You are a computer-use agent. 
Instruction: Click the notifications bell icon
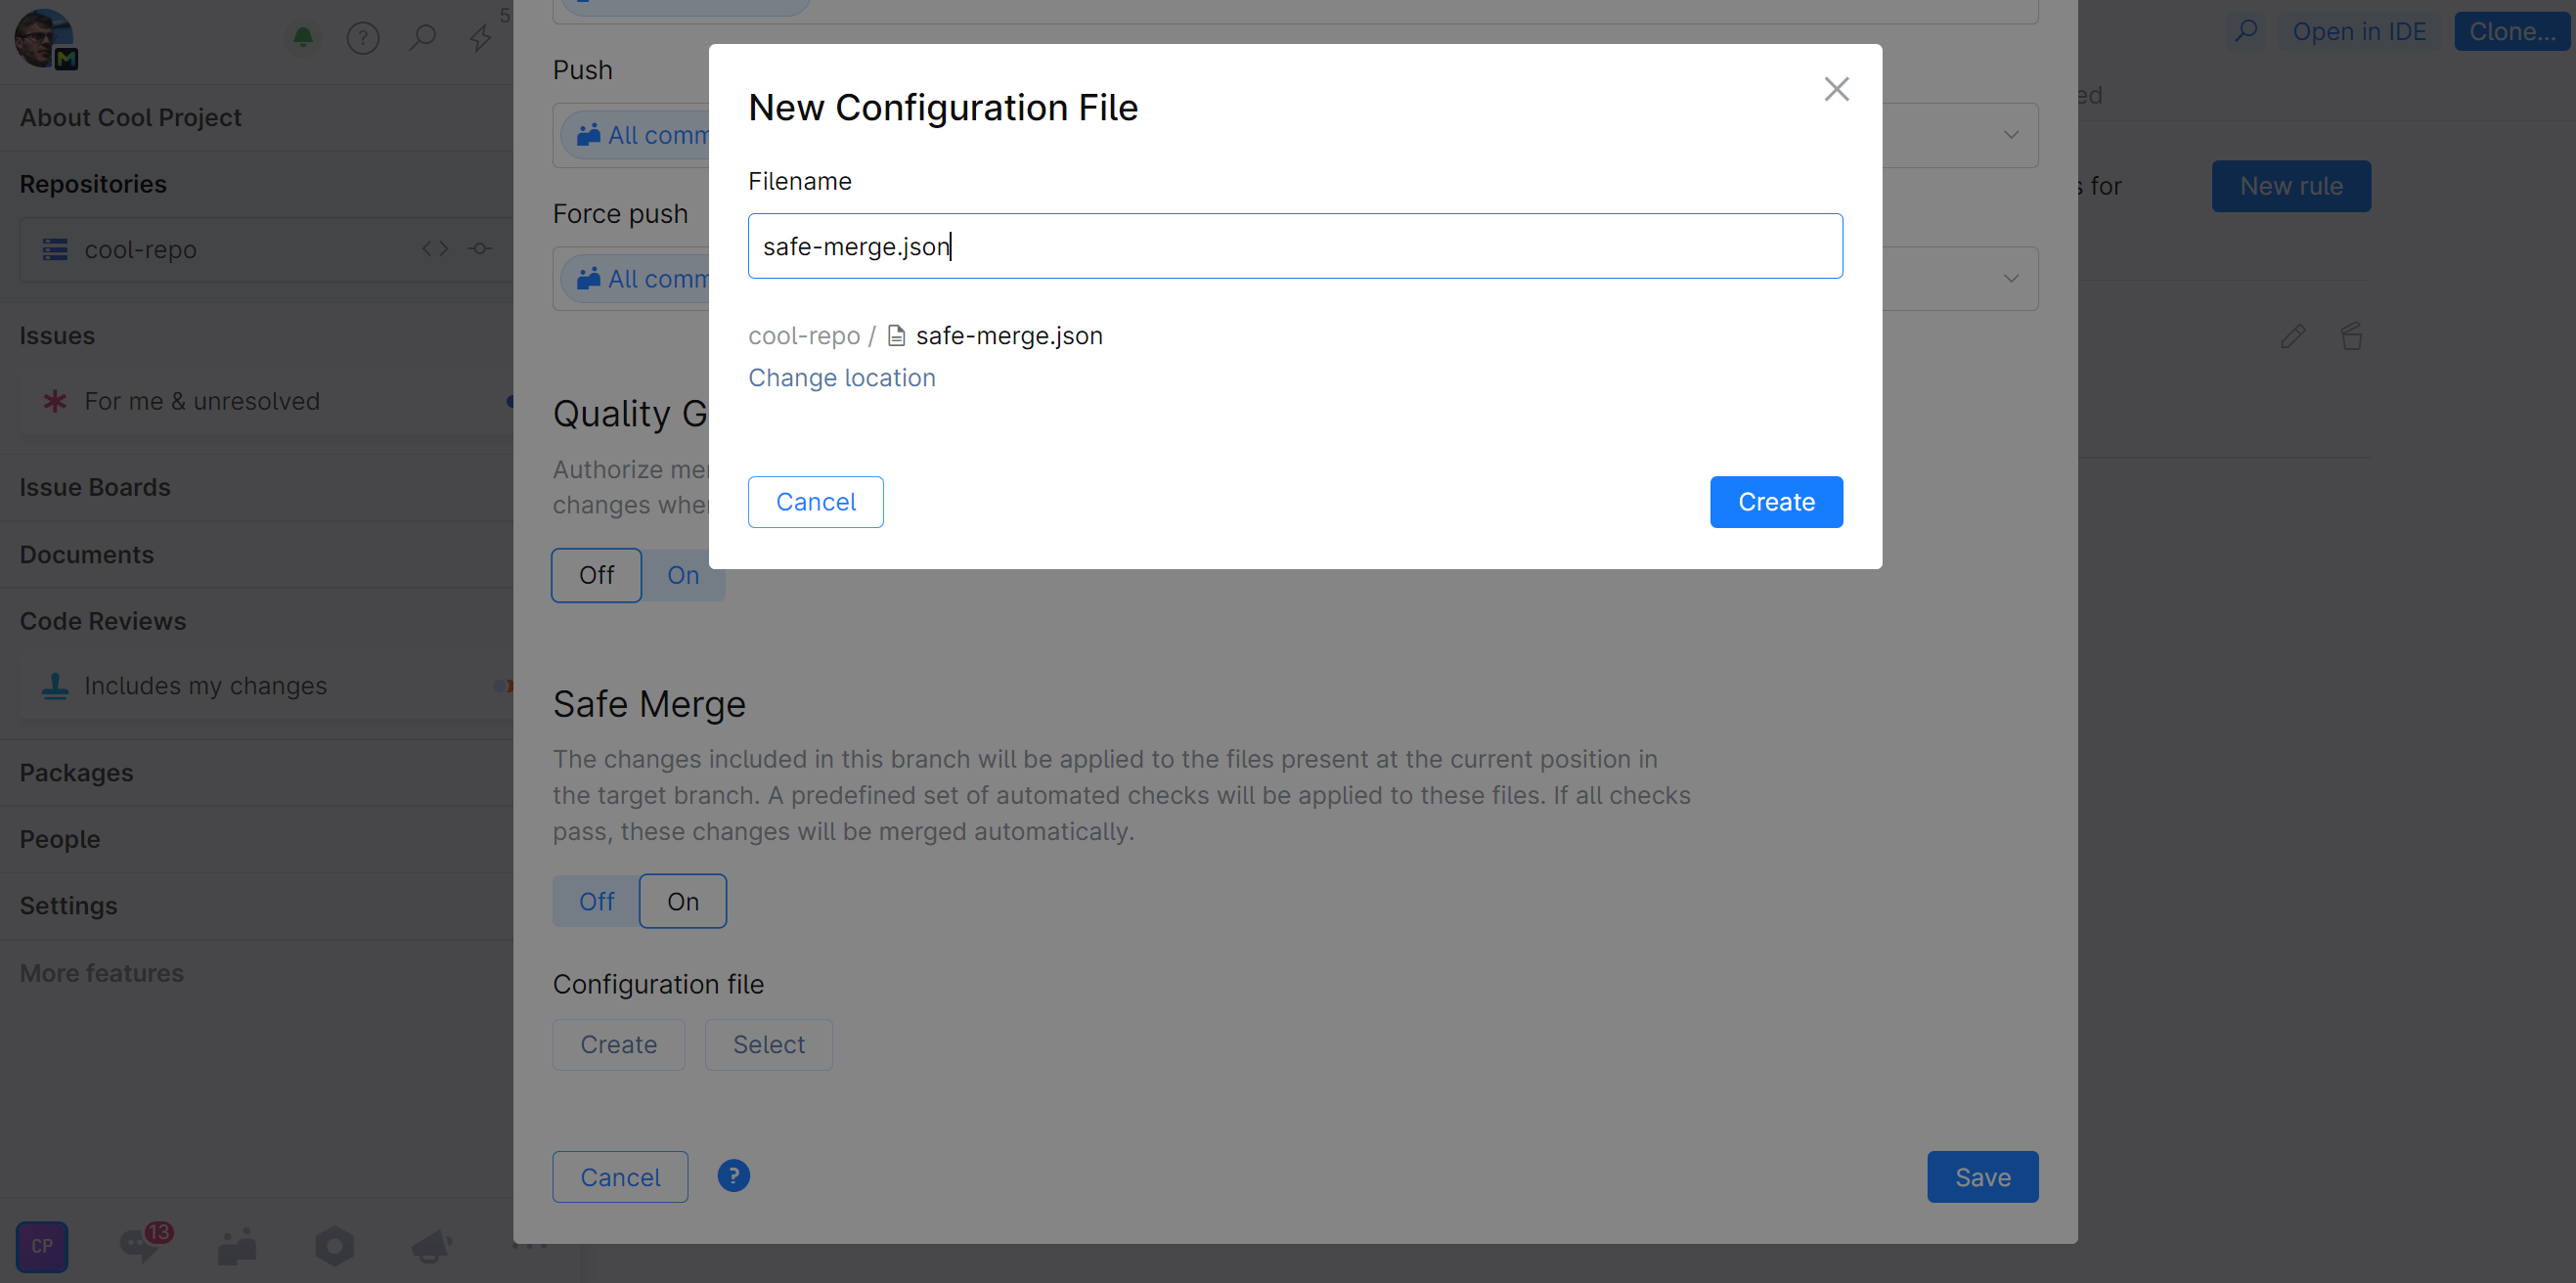tap(303, 38)
